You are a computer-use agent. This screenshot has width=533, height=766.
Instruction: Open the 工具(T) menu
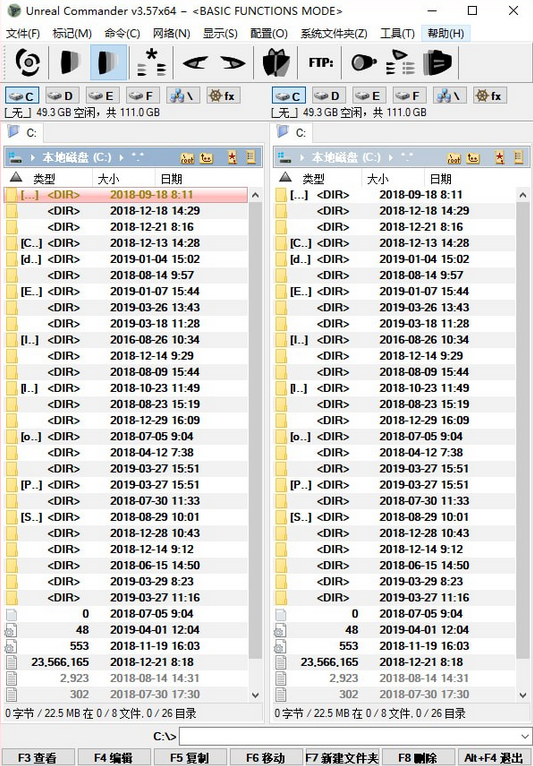pyautogui.click(x=398, y=34)
